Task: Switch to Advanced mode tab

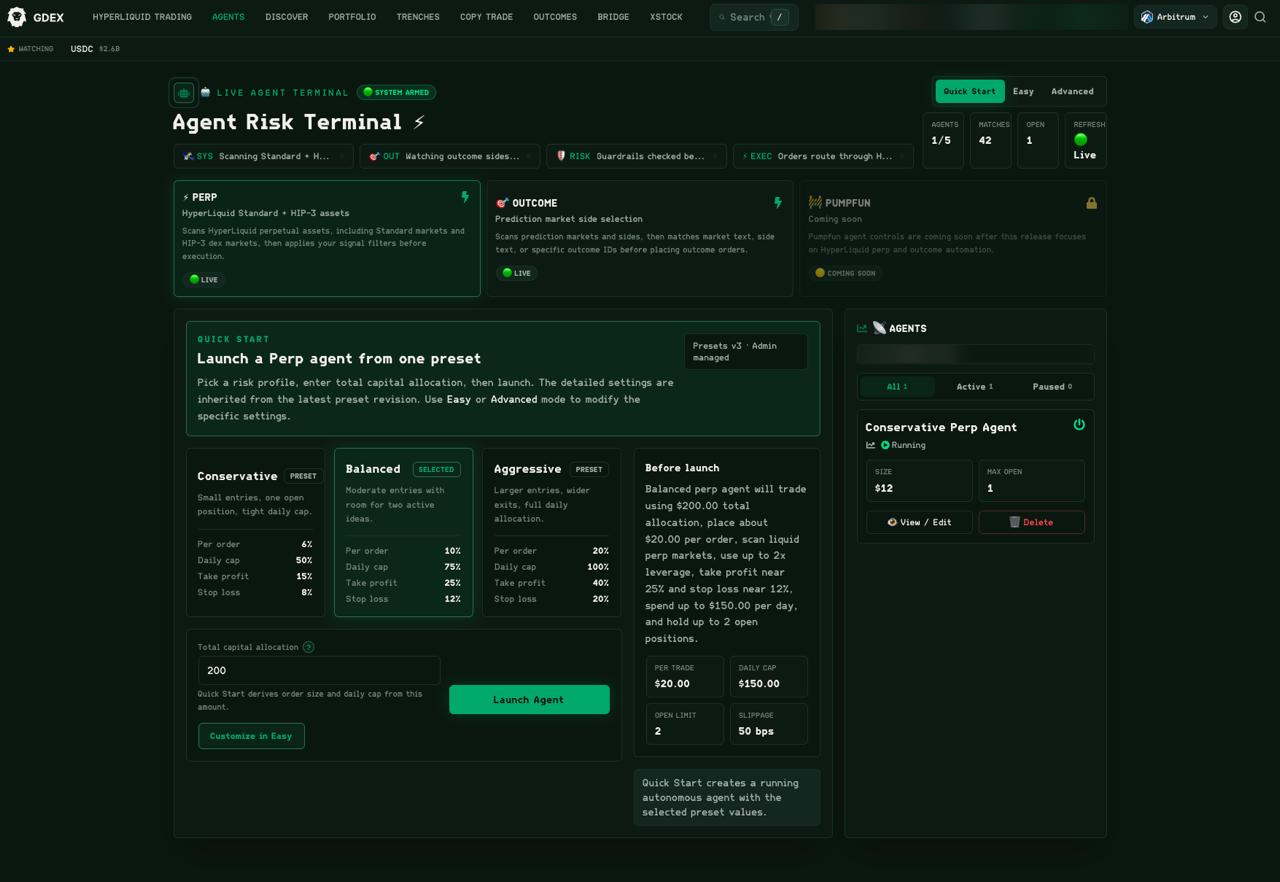Action: tap(1072, 91)
